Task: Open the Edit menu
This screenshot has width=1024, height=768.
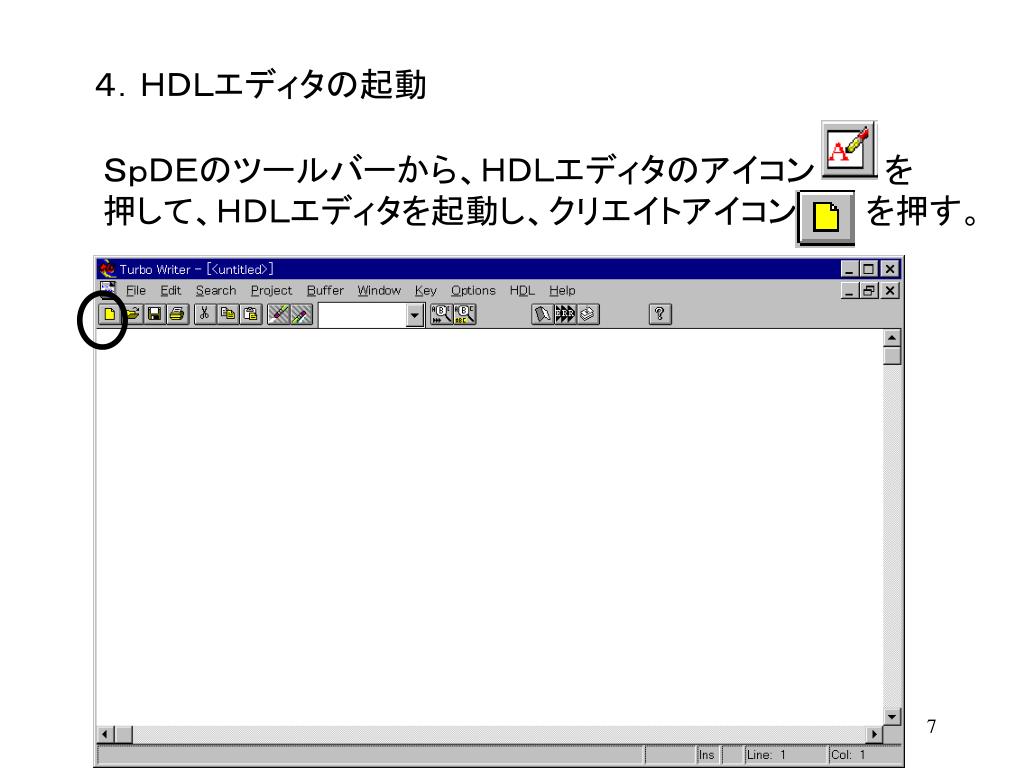Action: click(170, 291)
